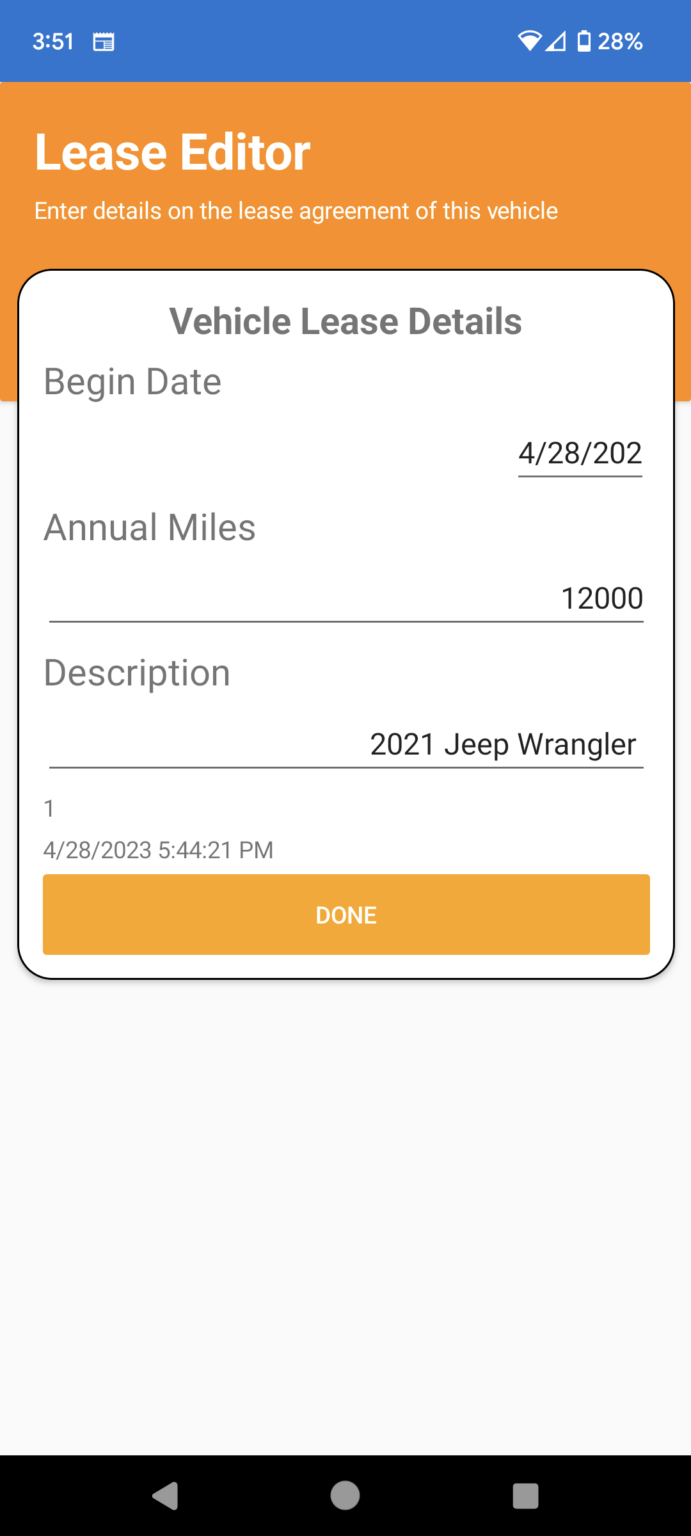Tap the 4/28/2023 5:44:21 PM timestamp
Viewport: 691px width, 1536px height.
tap(158, 850)
